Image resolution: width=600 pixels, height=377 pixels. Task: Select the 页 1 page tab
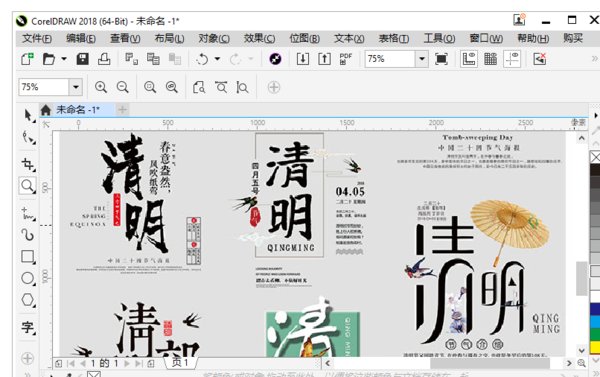coord(180,362)
